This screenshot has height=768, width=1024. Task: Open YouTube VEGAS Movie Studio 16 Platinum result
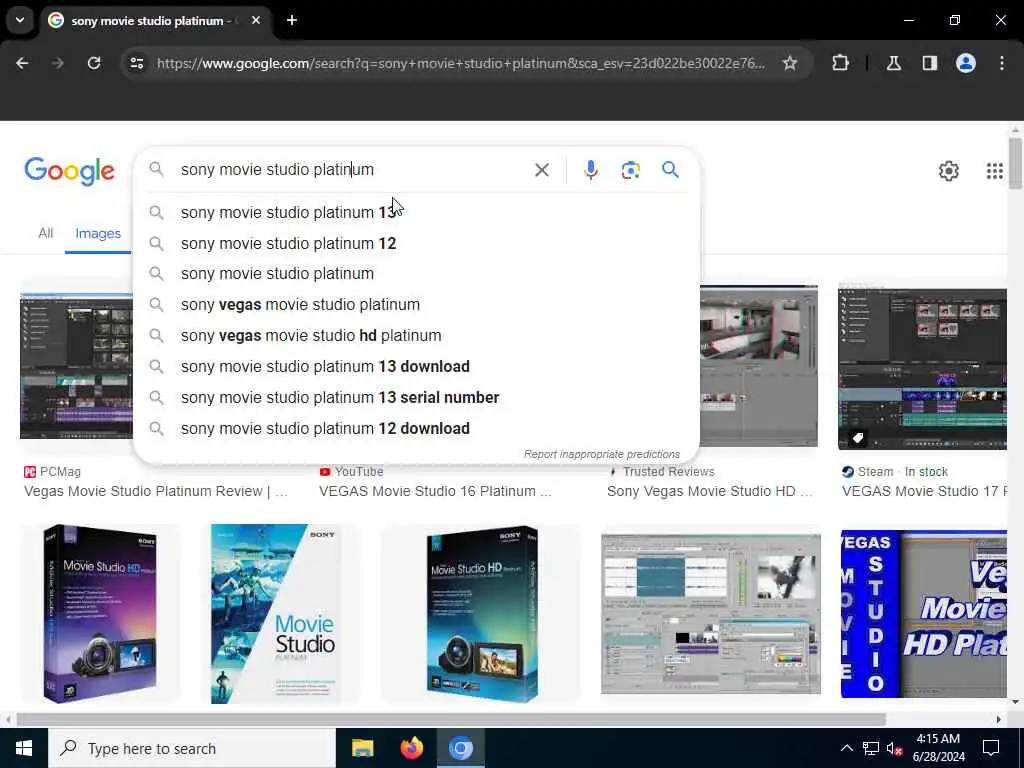click(x=435, y=491)
